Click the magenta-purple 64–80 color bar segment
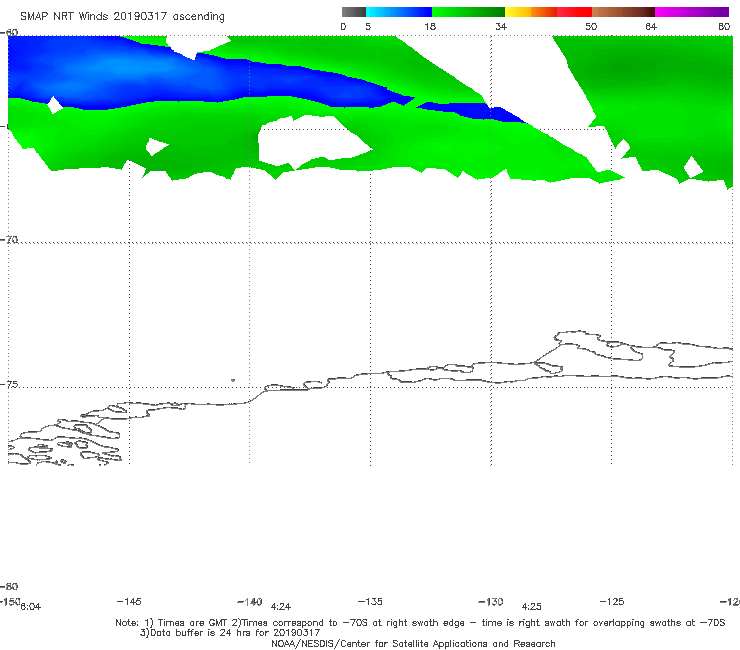Image resolution: width=740 pixels, height=650 pixels. point(692,12)
